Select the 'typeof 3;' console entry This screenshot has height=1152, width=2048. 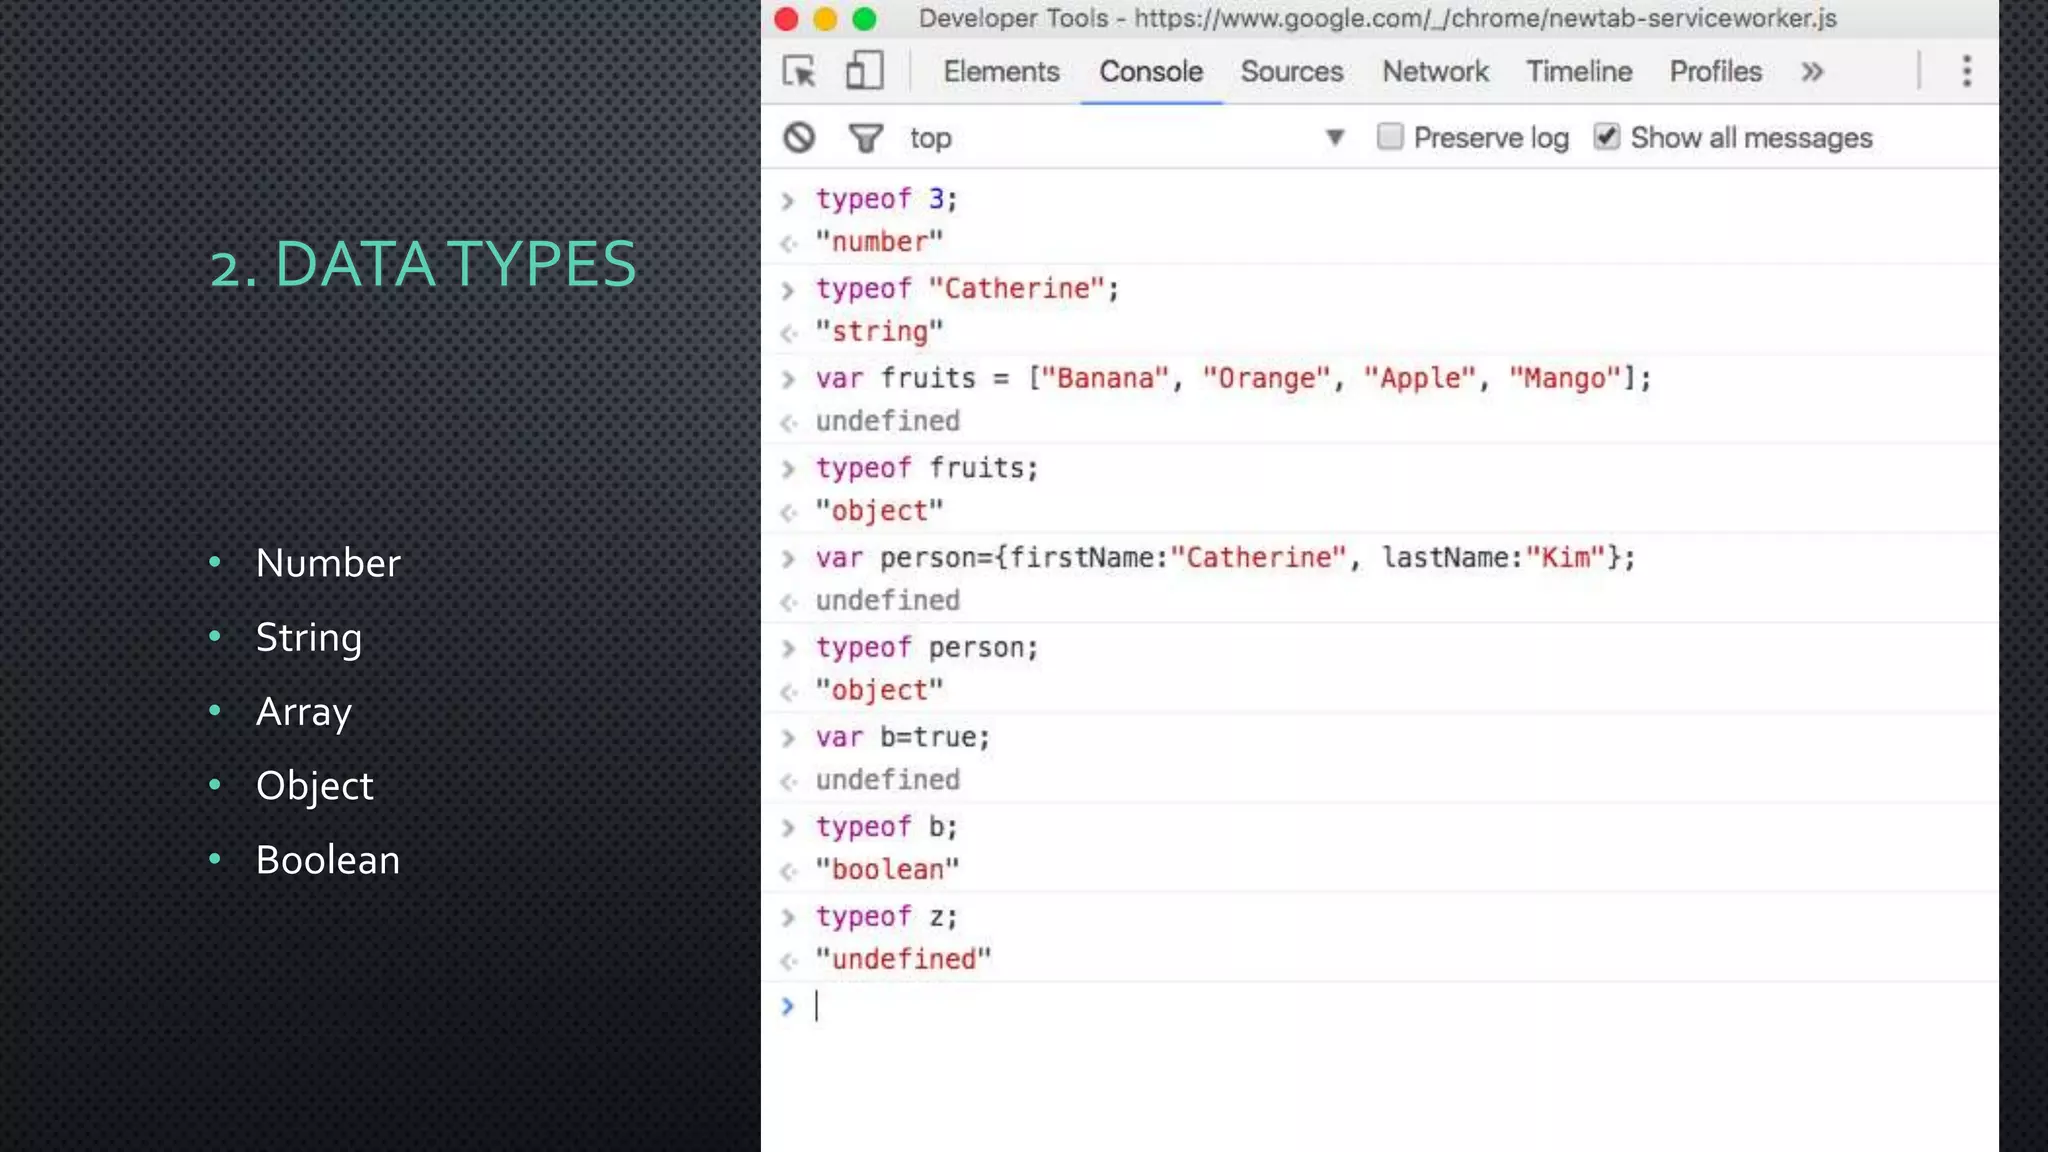tap(886, 199)
